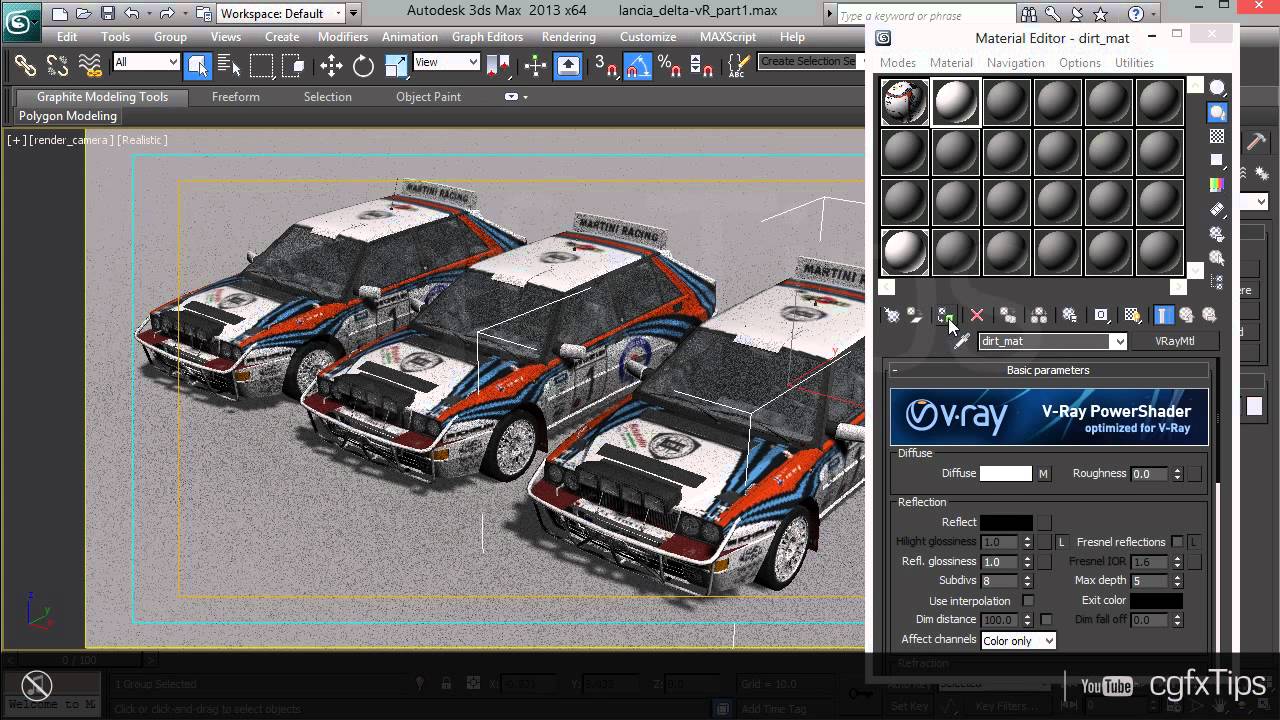Click Edit Named Selection Sets icon

coord(738,66)
